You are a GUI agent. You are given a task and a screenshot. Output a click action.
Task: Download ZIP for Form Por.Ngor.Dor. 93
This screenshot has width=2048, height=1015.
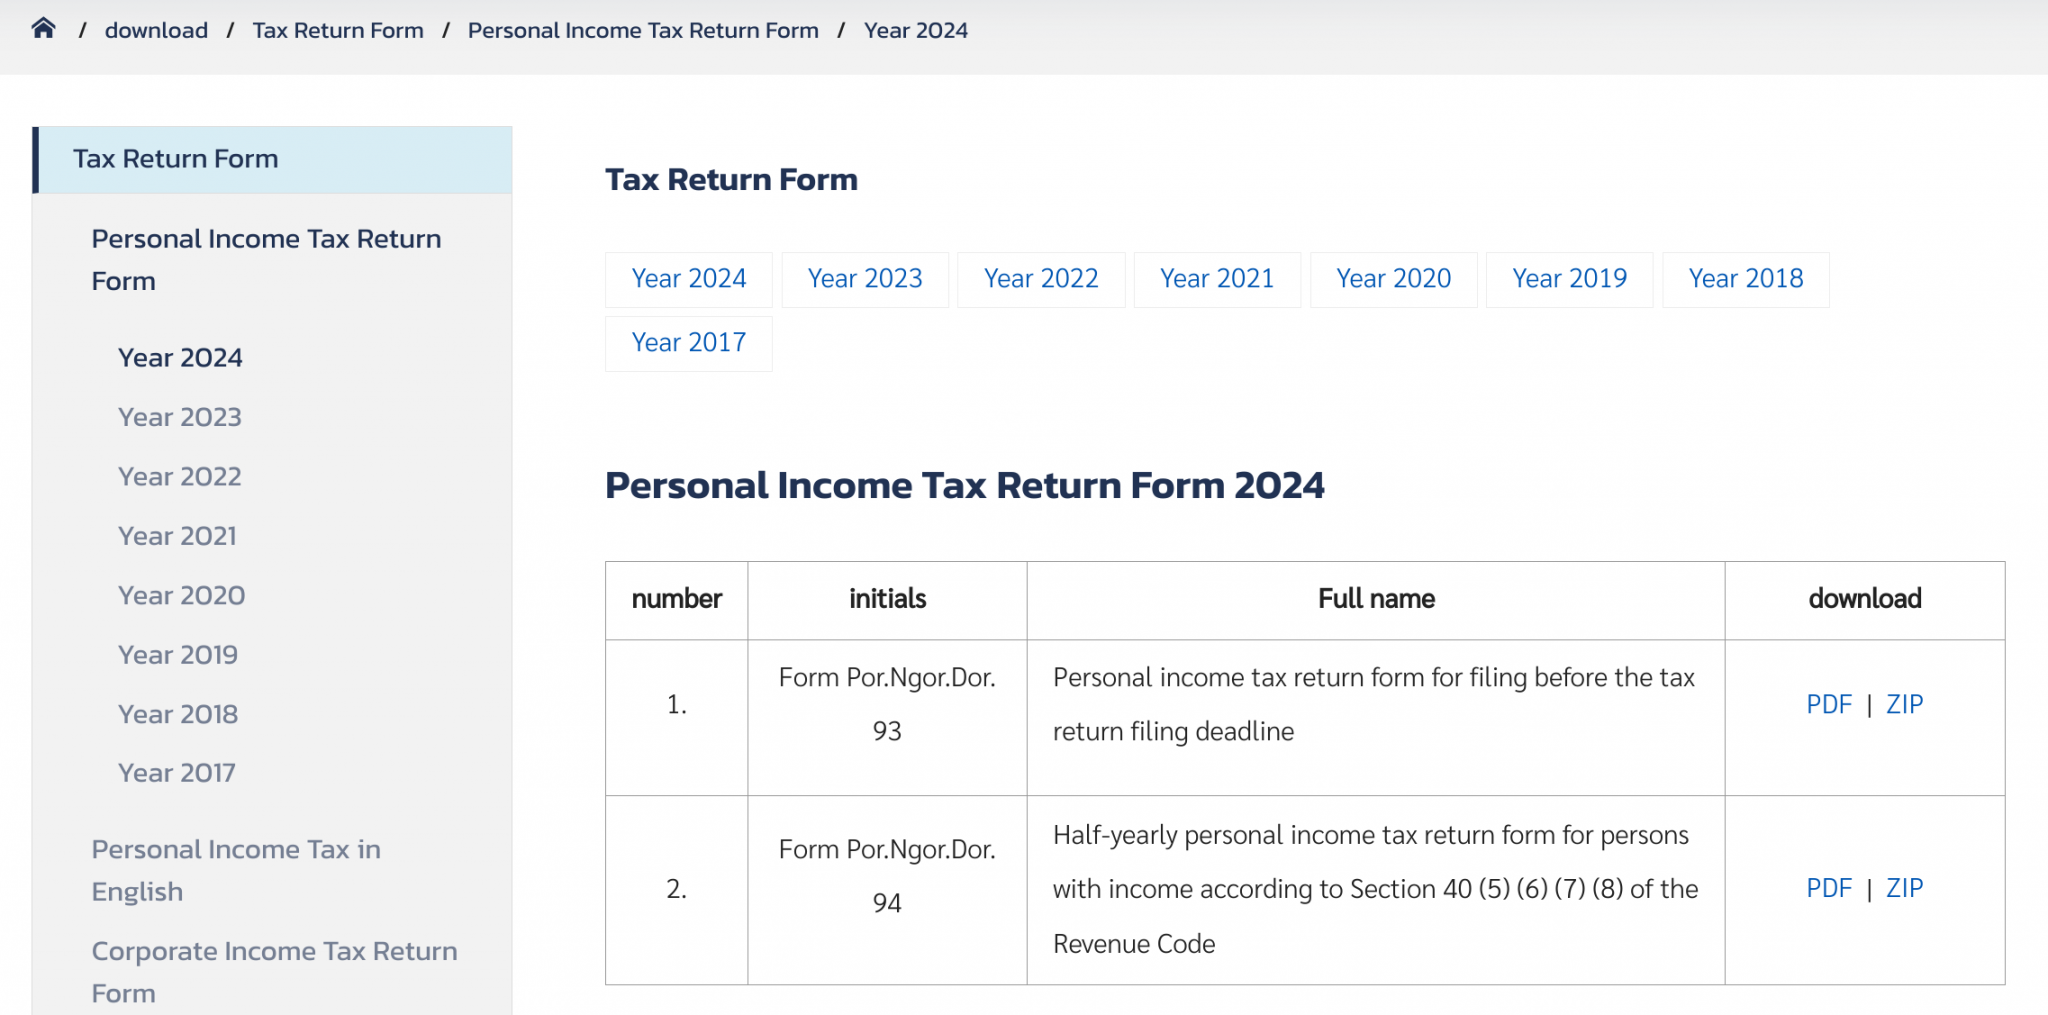[x=1904, y=705]
